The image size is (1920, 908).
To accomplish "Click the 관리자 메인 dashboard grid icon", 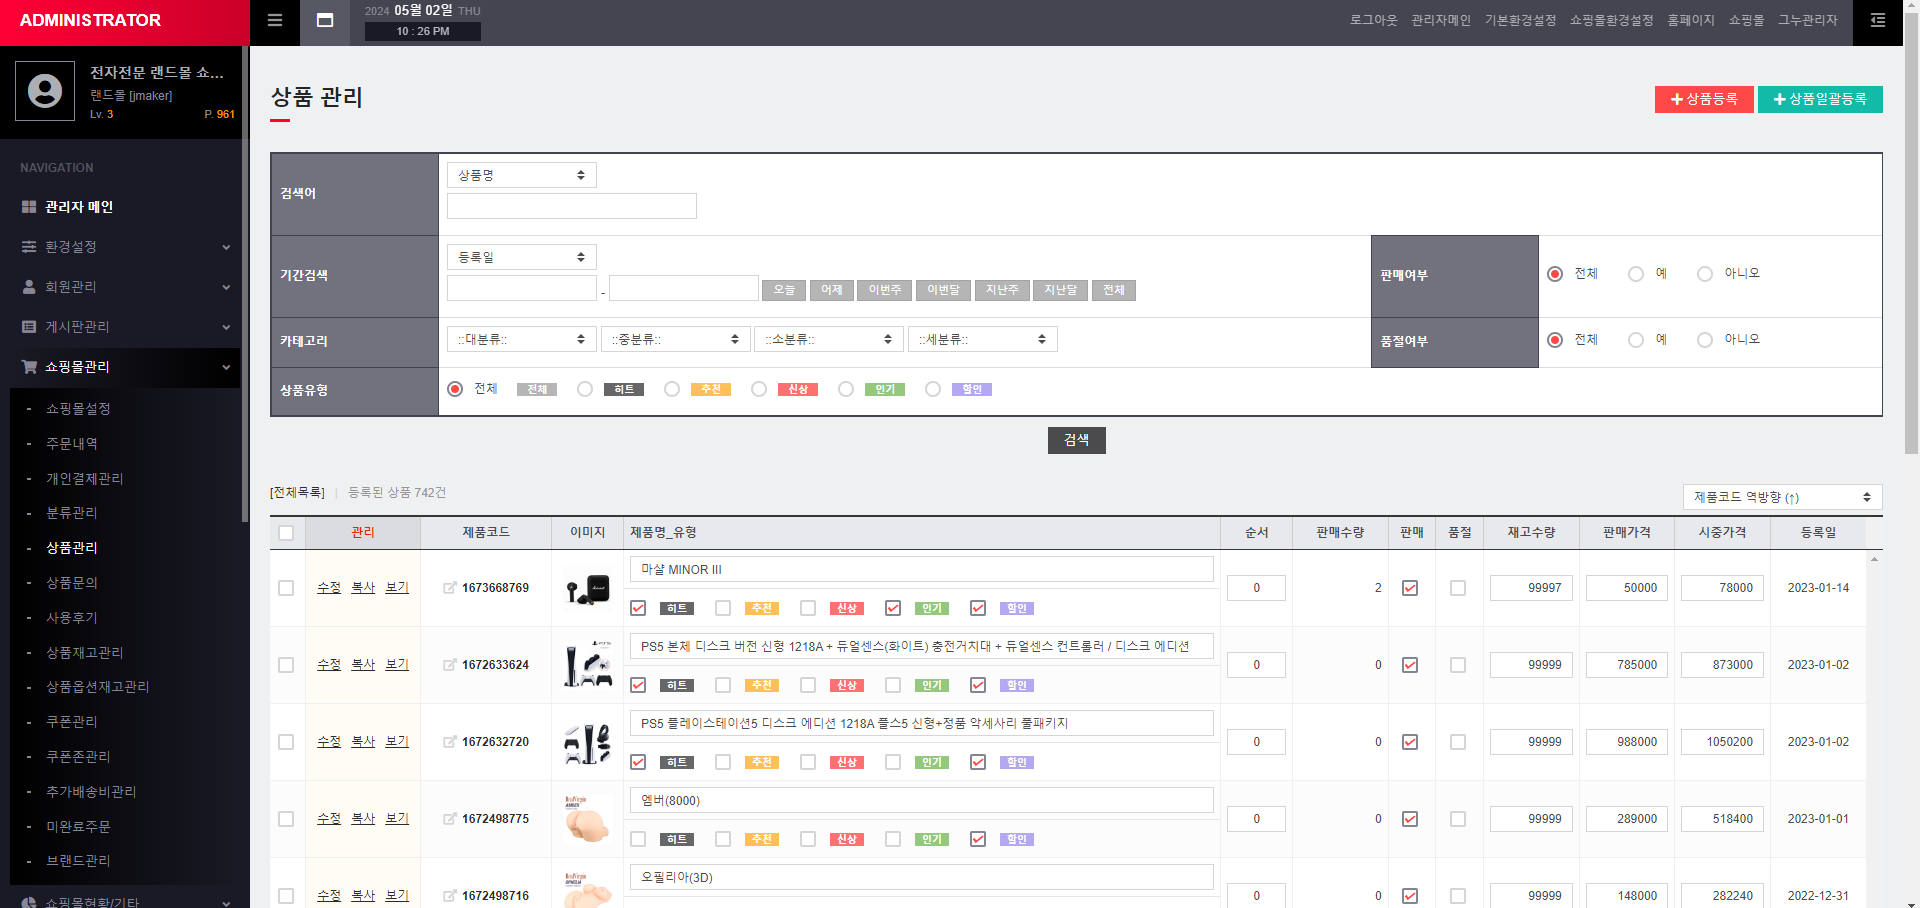I will pyautogui.click(x=29, y=207).
